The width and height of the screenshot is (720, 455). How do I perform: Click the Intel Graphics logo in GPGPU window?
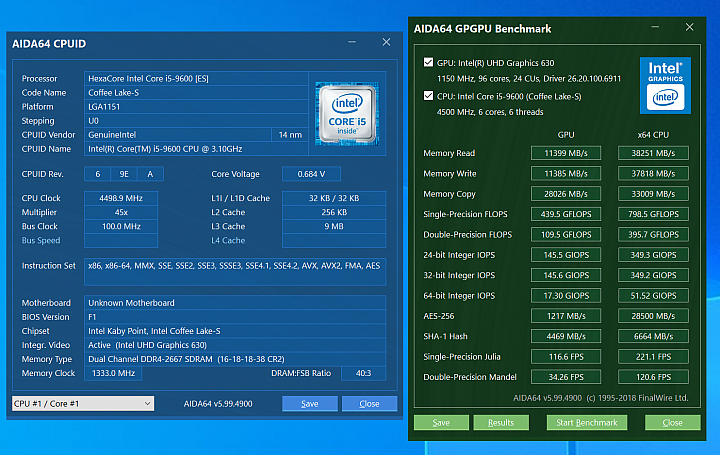[665, 85]
